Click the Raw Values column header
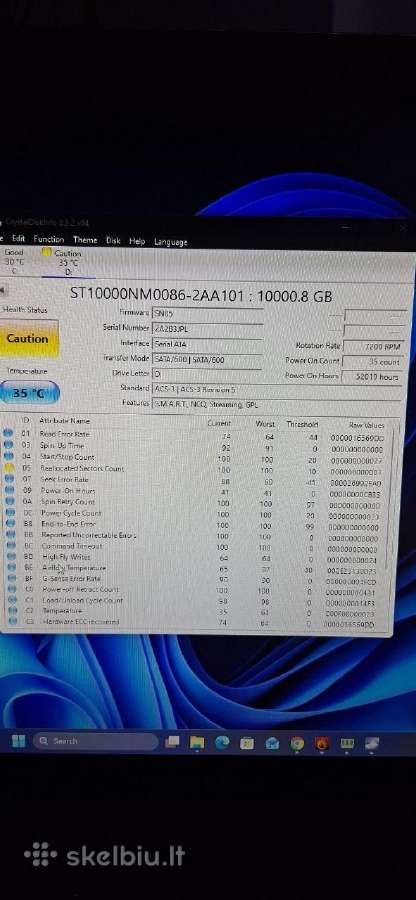 366,425
